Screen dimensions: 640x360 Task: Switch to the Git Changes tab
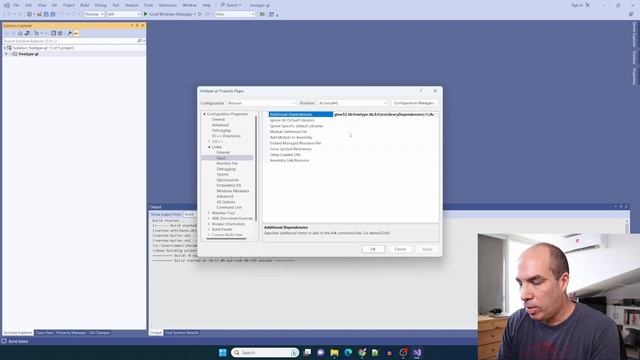(x=99, y=333)
